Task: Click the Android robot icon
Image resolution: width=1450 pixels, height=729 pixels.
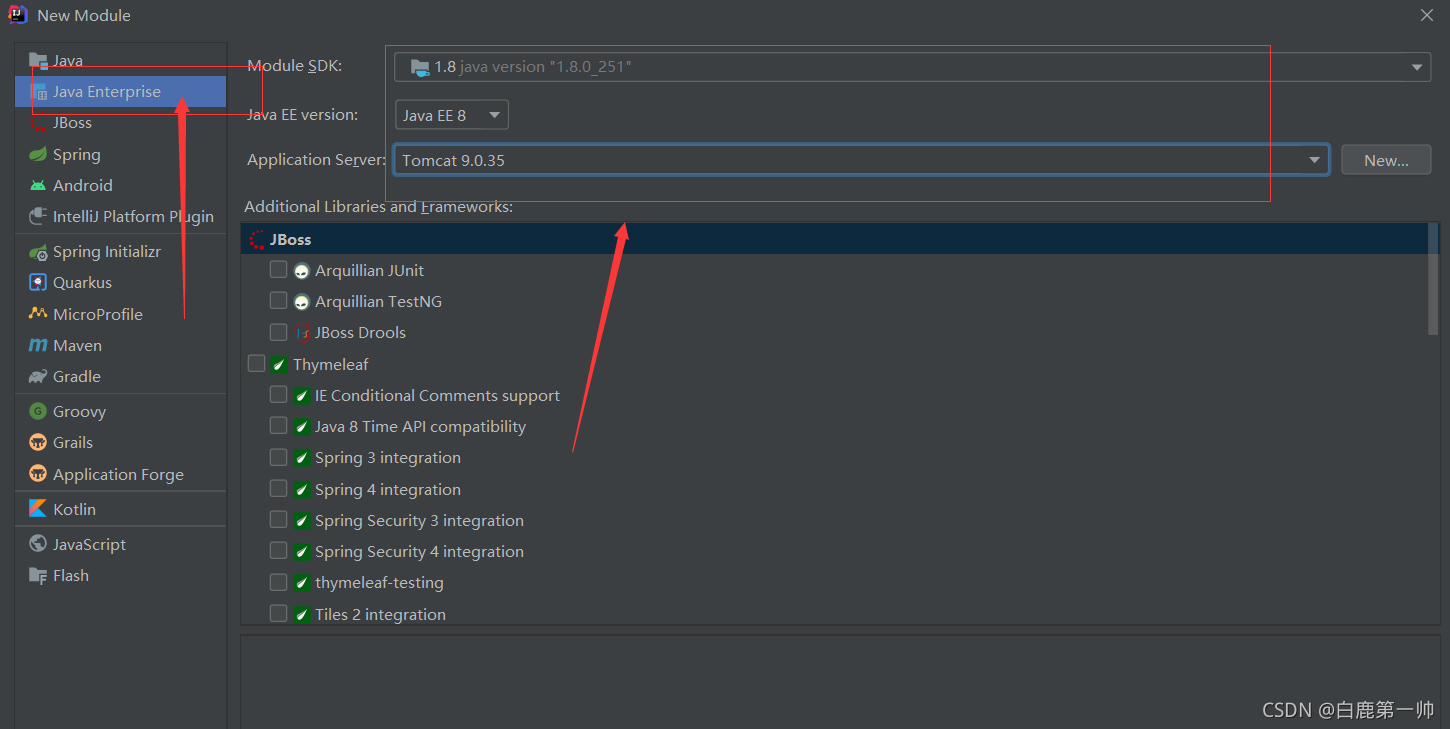Action: 38,185
